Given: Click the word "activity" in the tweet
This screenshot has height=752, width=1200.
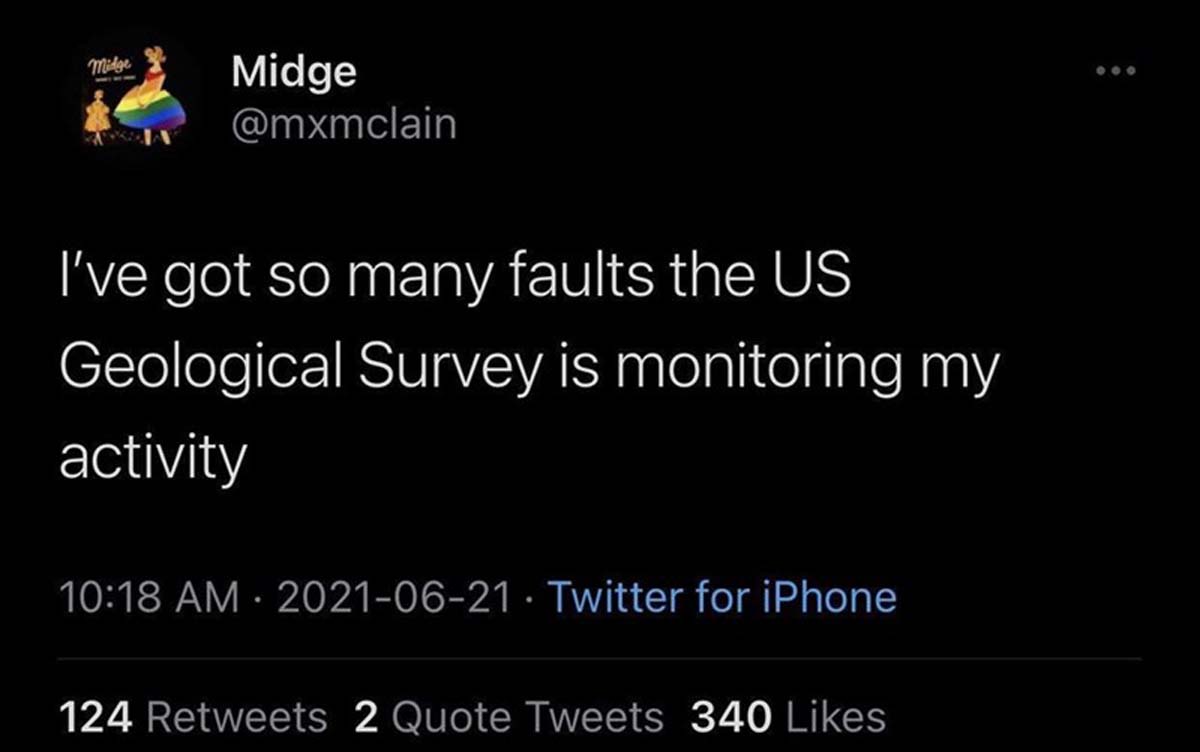Looking at the screenshot, I should [x=152, y=457].
